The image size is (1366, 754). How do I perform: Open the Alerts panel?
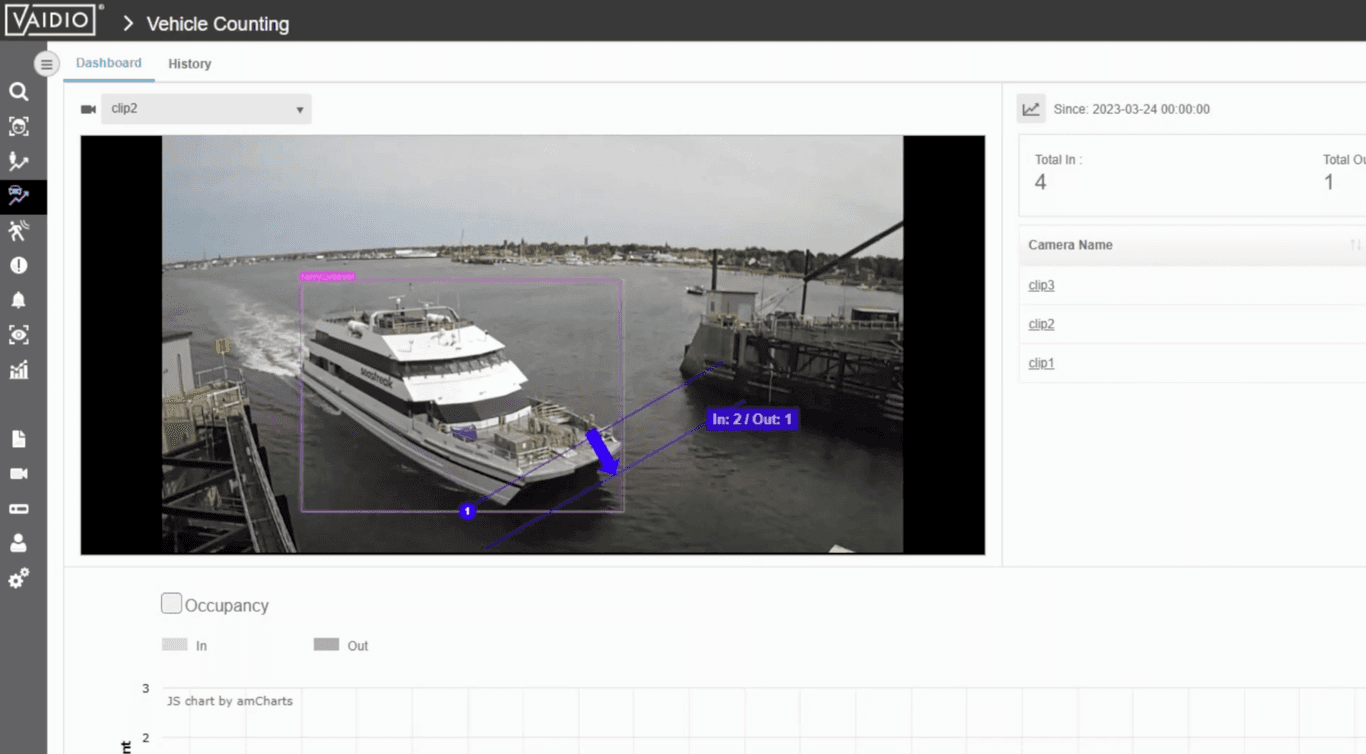coord(18,265)
